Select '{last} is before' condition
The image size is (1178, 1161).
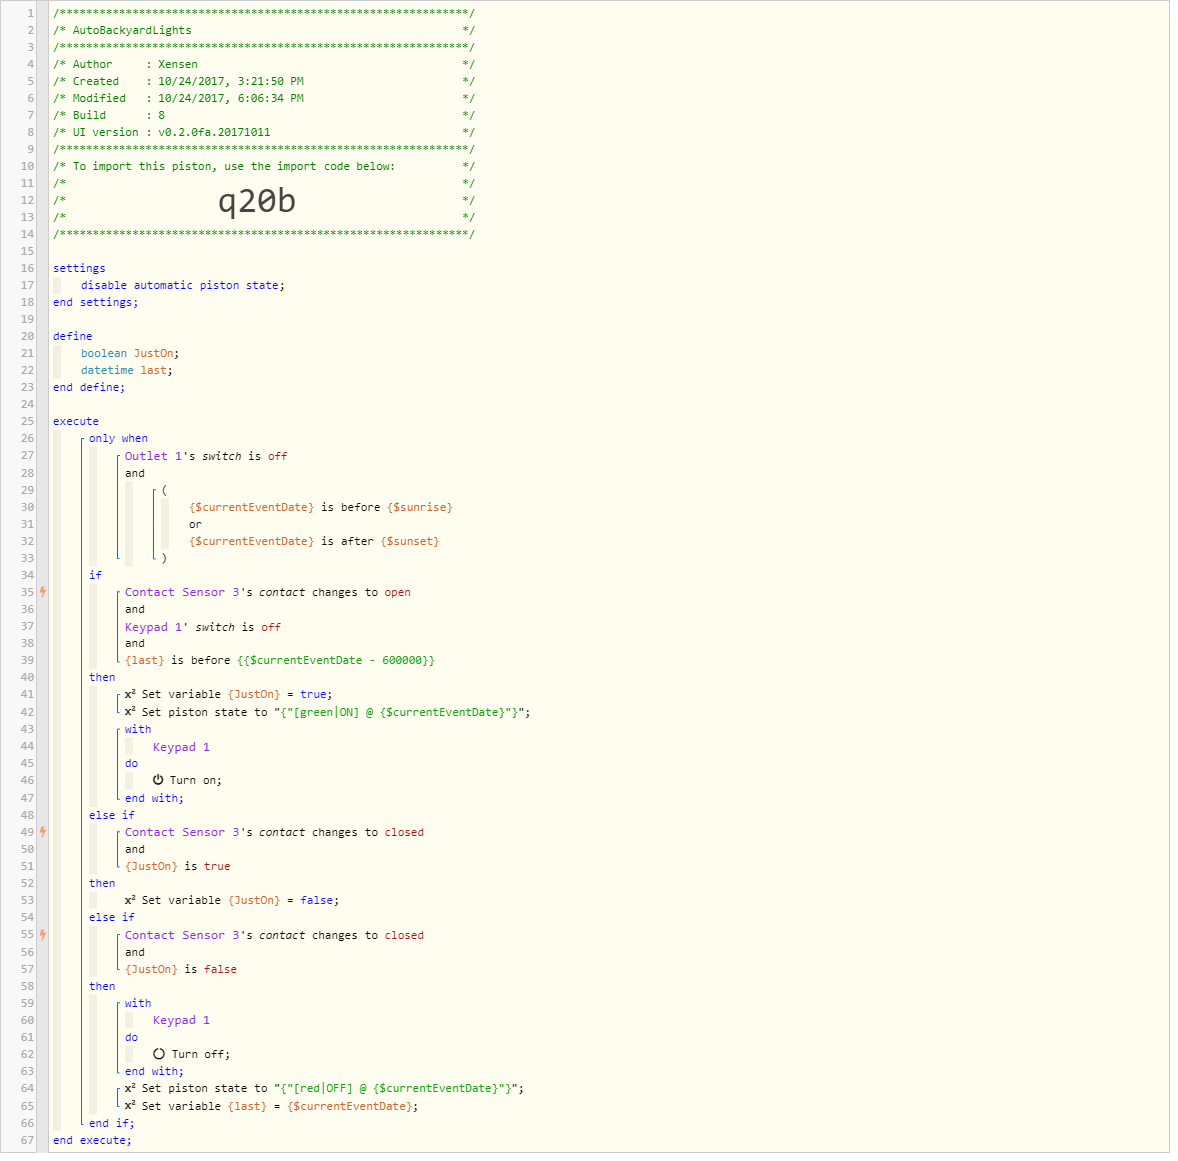(279, 661)
